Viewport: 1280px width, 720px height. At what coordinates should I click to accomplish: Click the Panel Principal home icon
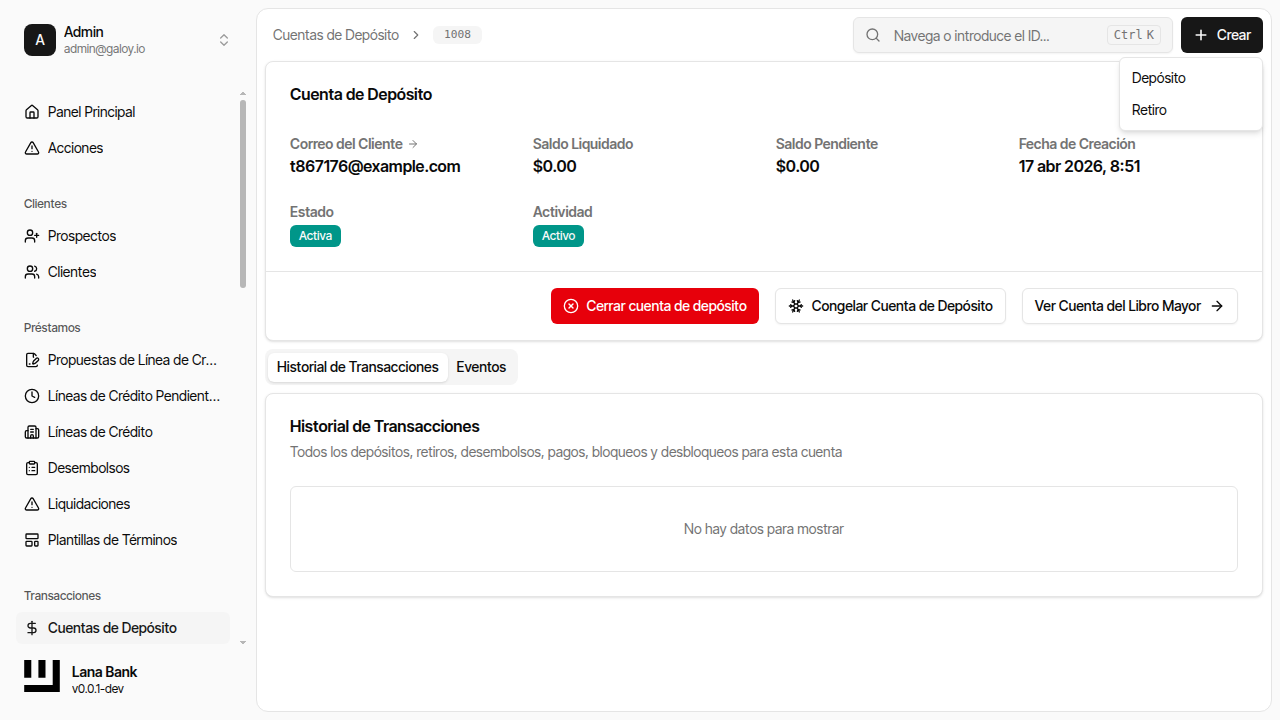click(x=32, y=112)
